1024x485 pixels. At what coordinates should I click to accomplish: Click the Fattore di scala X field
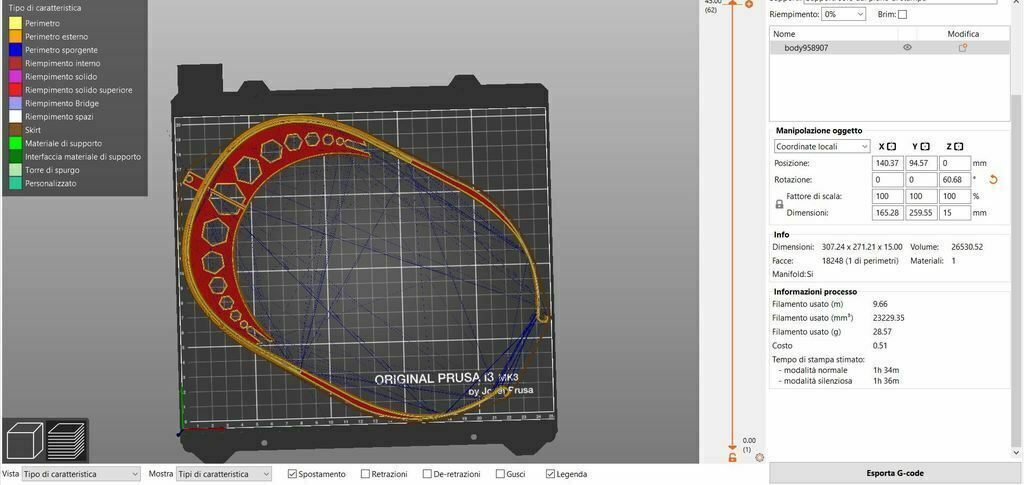(888, 196)
